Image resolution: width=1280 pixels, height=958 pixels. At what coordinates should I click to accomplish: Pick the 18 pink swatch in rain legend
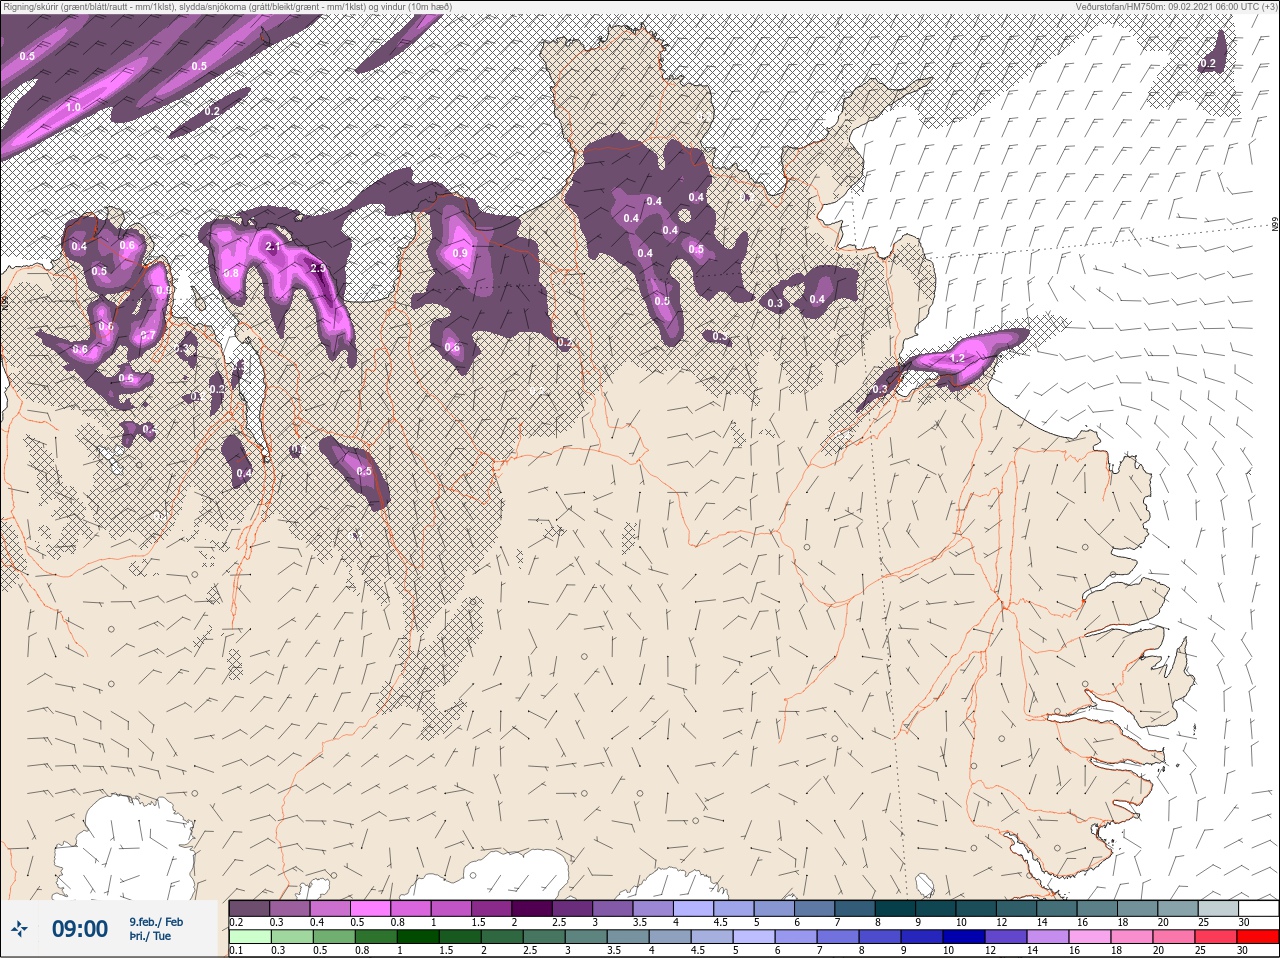[x=1132, y=937]
